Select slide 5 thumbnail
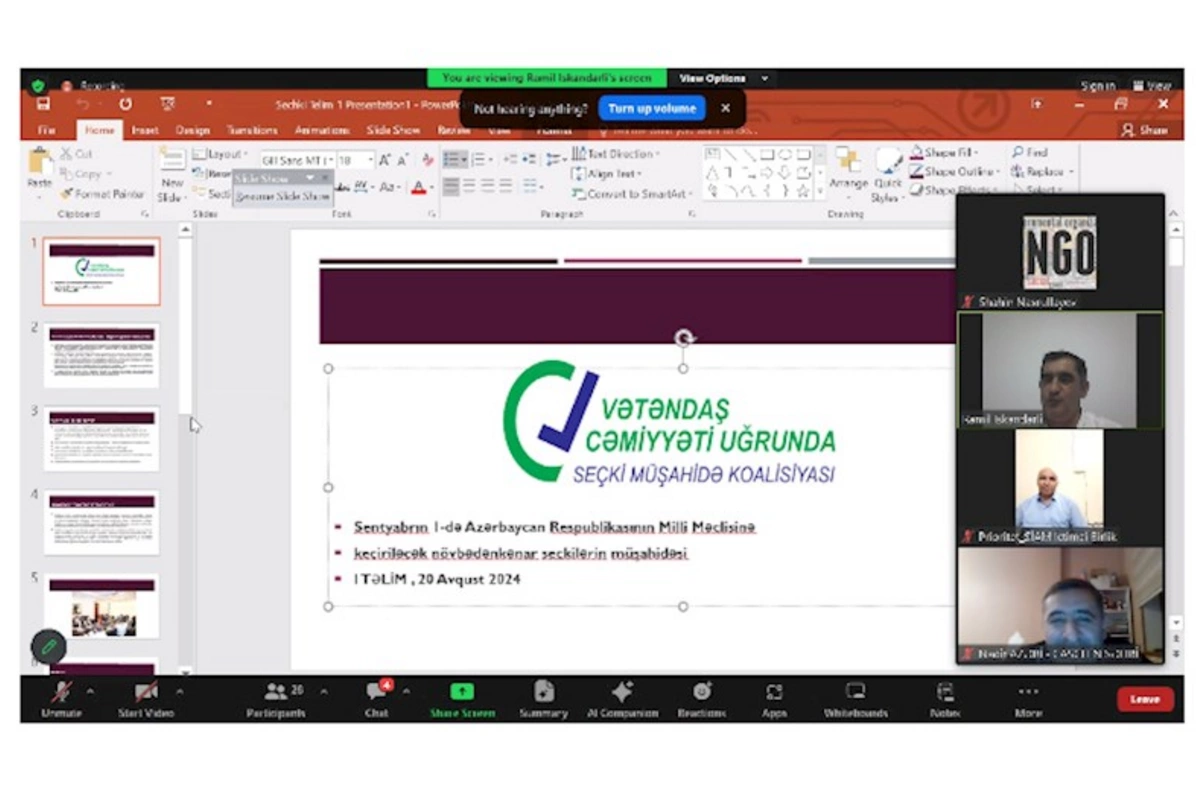The image size is (1200, 800). point(101,606)
